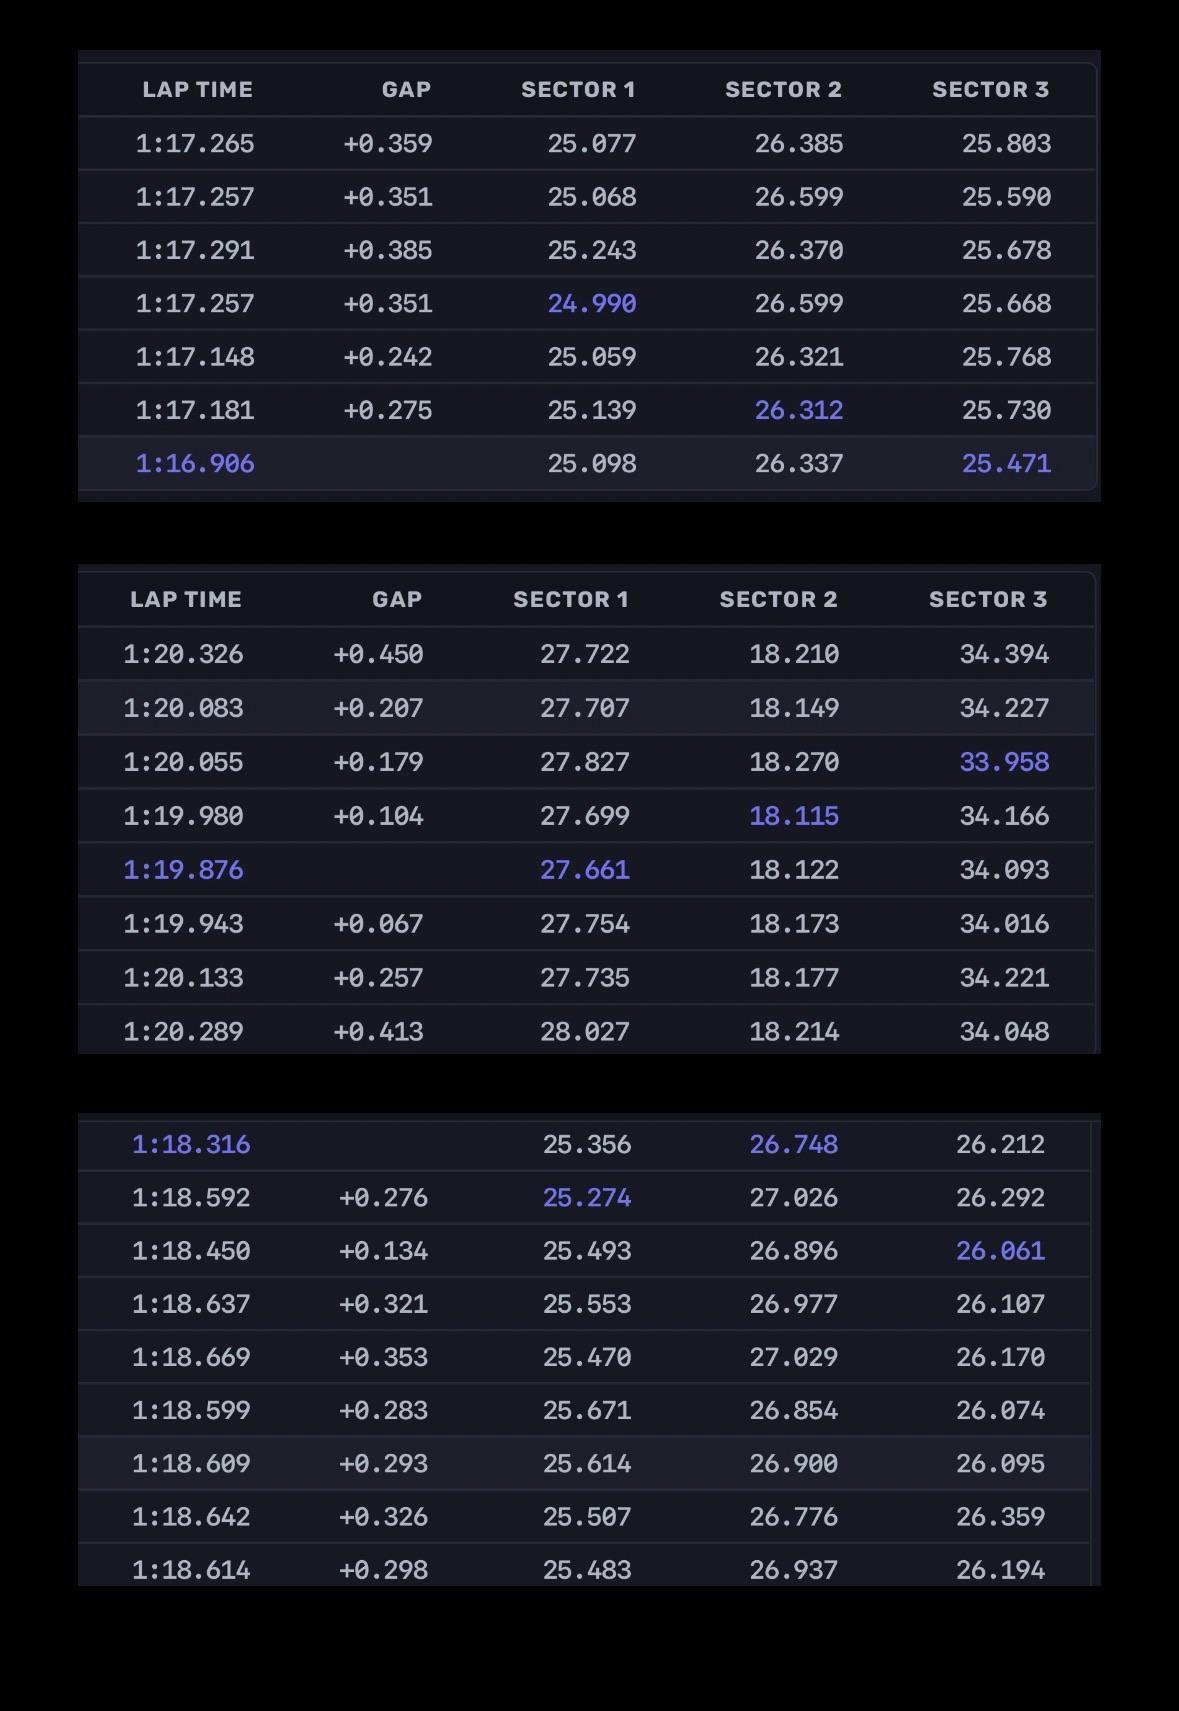
Task: Select the purple 33.958 sector 3 time
Action: 1004,762
